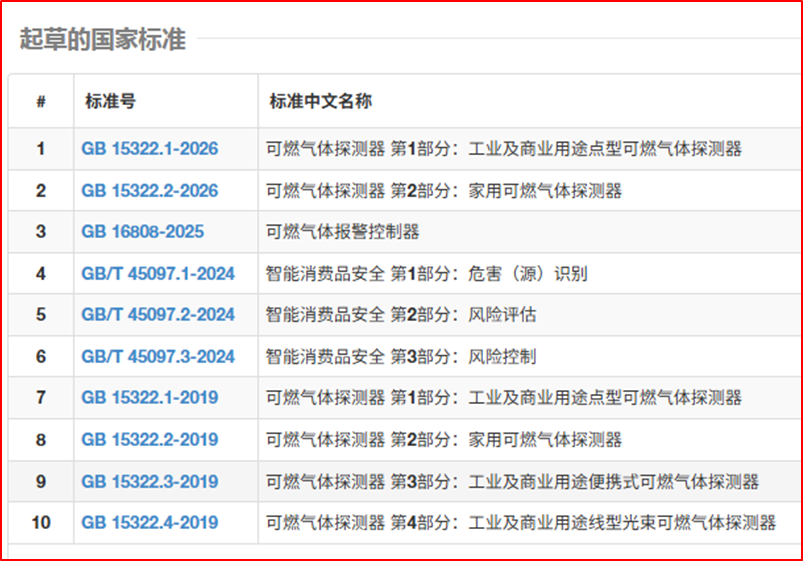Click the 标准号 column header

pyautogui.click(x=110, y=101)
